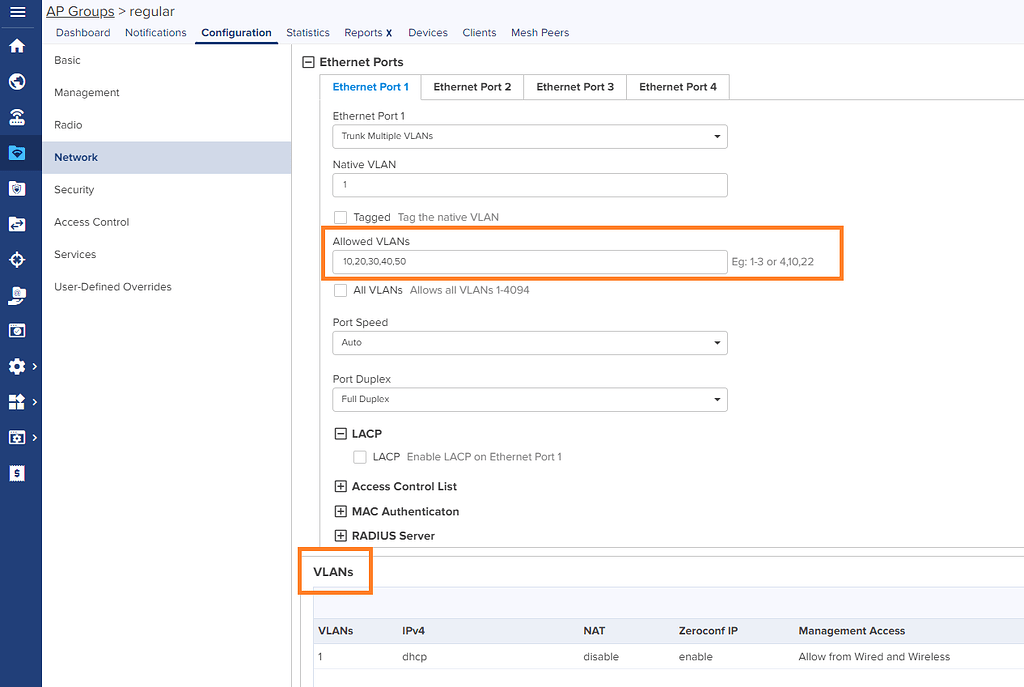Screen dimensions: 1024x687
Task: Open the Port Duplex dropdown
Action: coord(529,400)
